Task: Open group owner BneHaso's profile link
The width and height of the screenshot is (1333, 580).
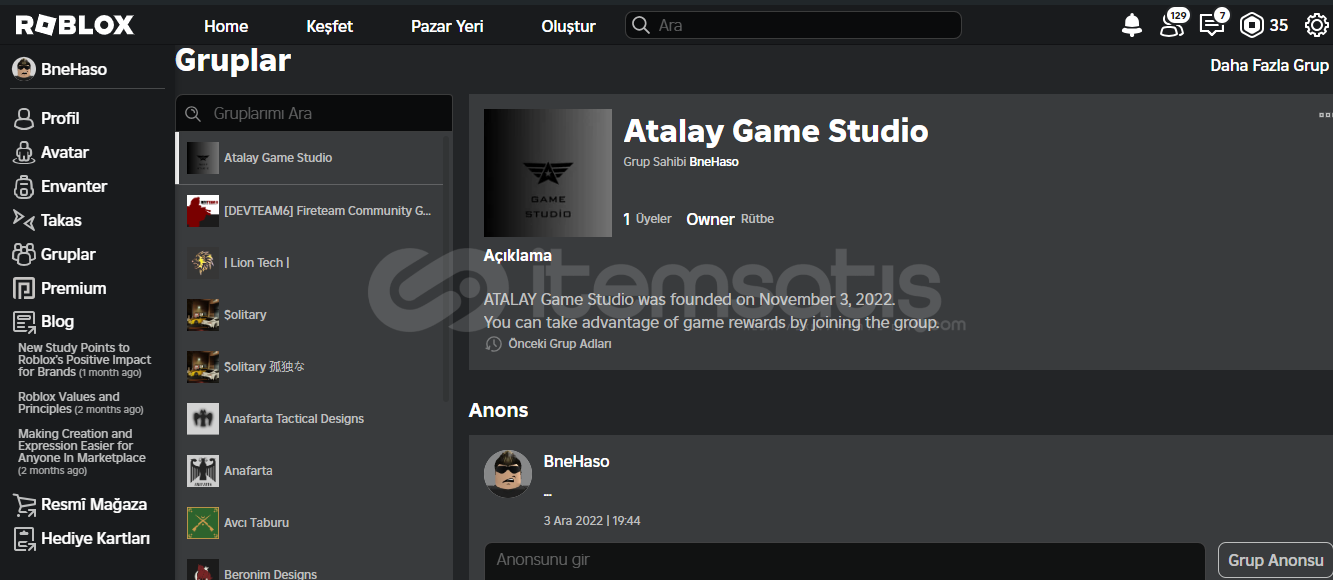Action: 714,161
